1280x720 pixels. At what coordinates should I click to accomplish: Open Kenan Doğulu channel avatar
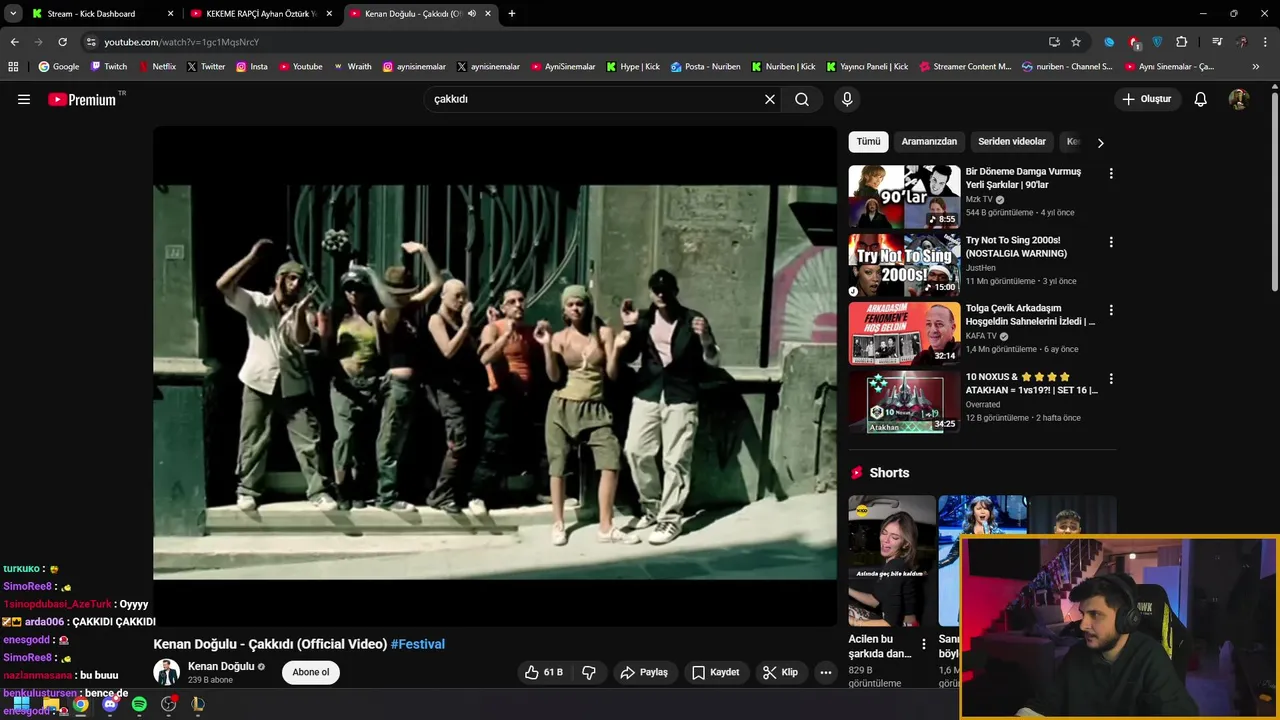pyautogui.click(x=166, y=672)
